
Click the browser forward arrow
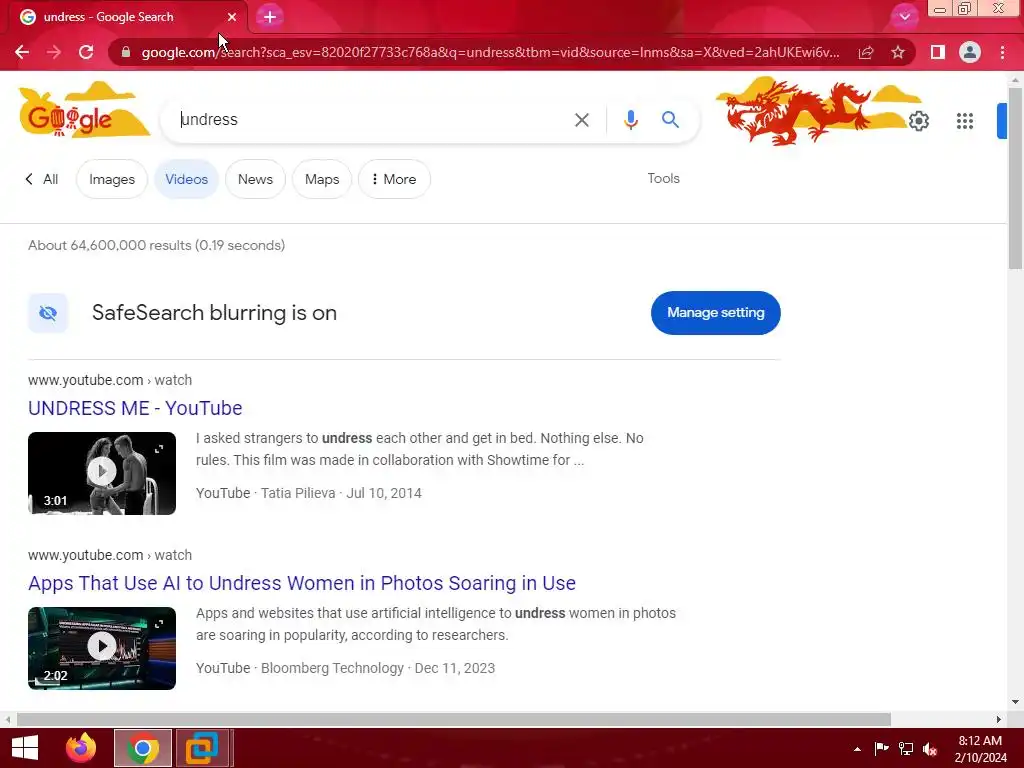(54, 52)
